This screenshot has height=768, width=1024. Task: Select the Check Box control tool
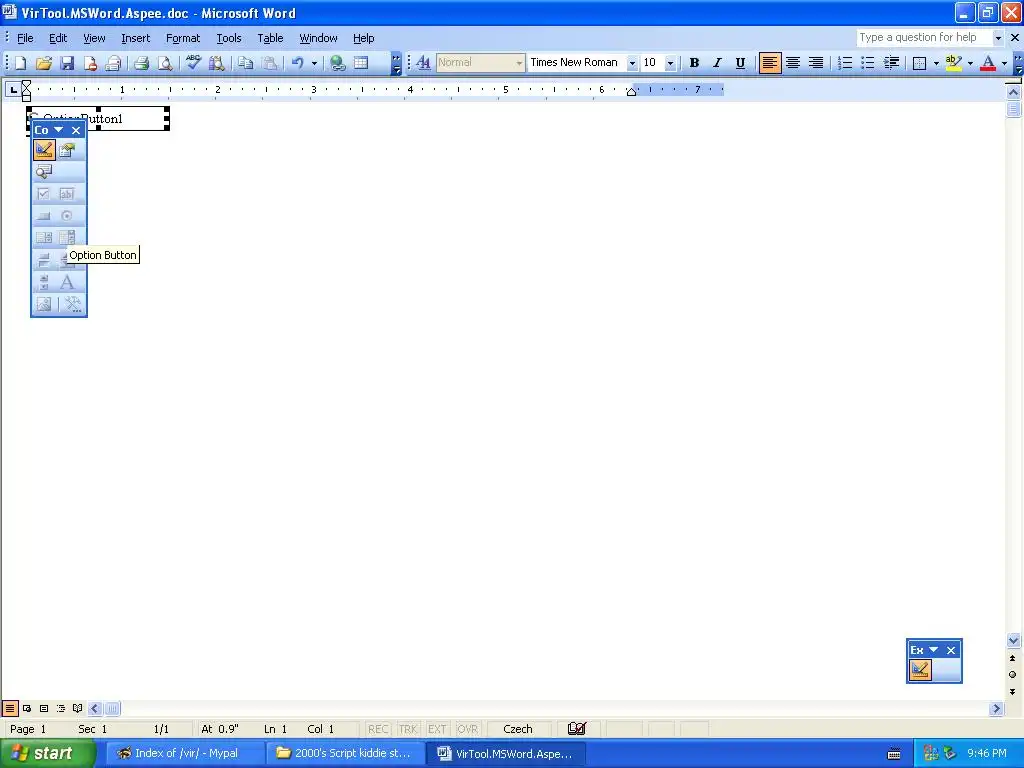click(44, 194)
